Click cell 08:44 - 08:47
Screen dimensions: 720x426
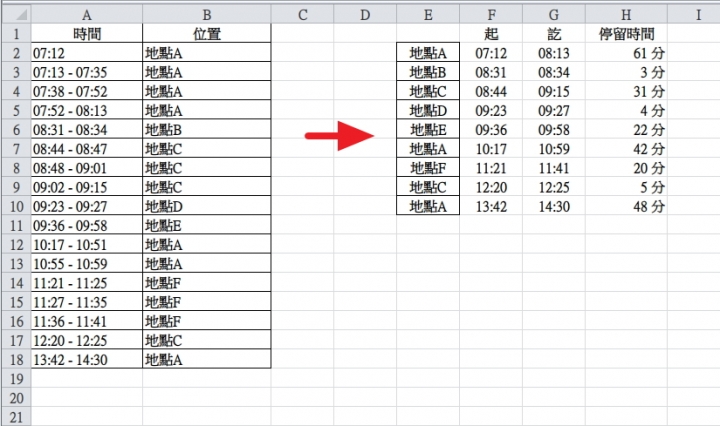pos(87,149)
